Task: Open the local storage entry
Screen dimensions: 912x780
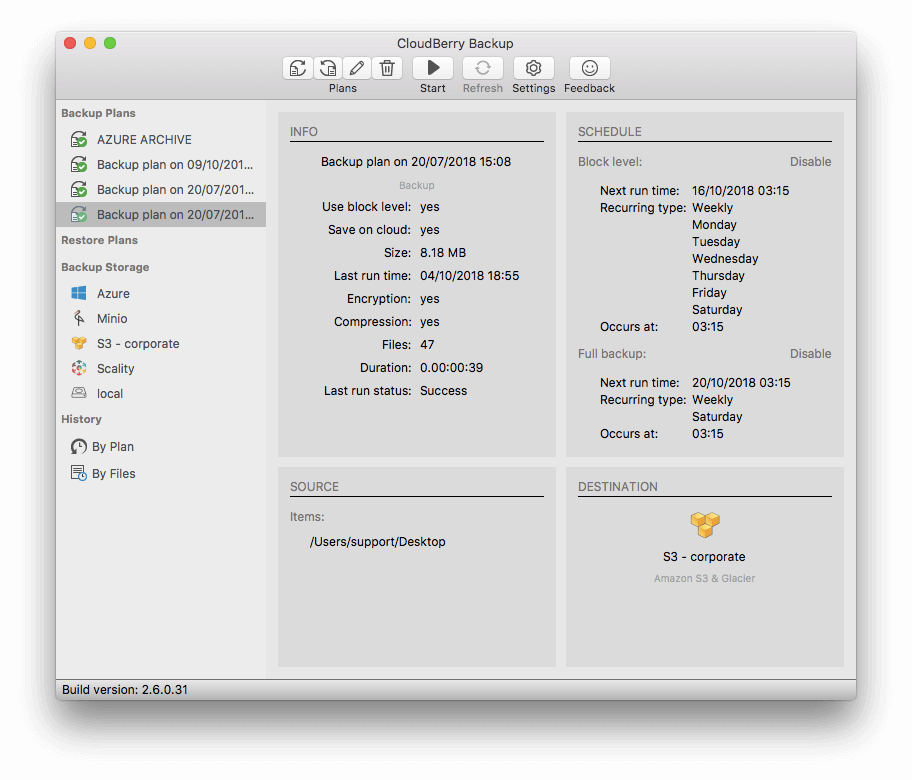Action: 110,394
